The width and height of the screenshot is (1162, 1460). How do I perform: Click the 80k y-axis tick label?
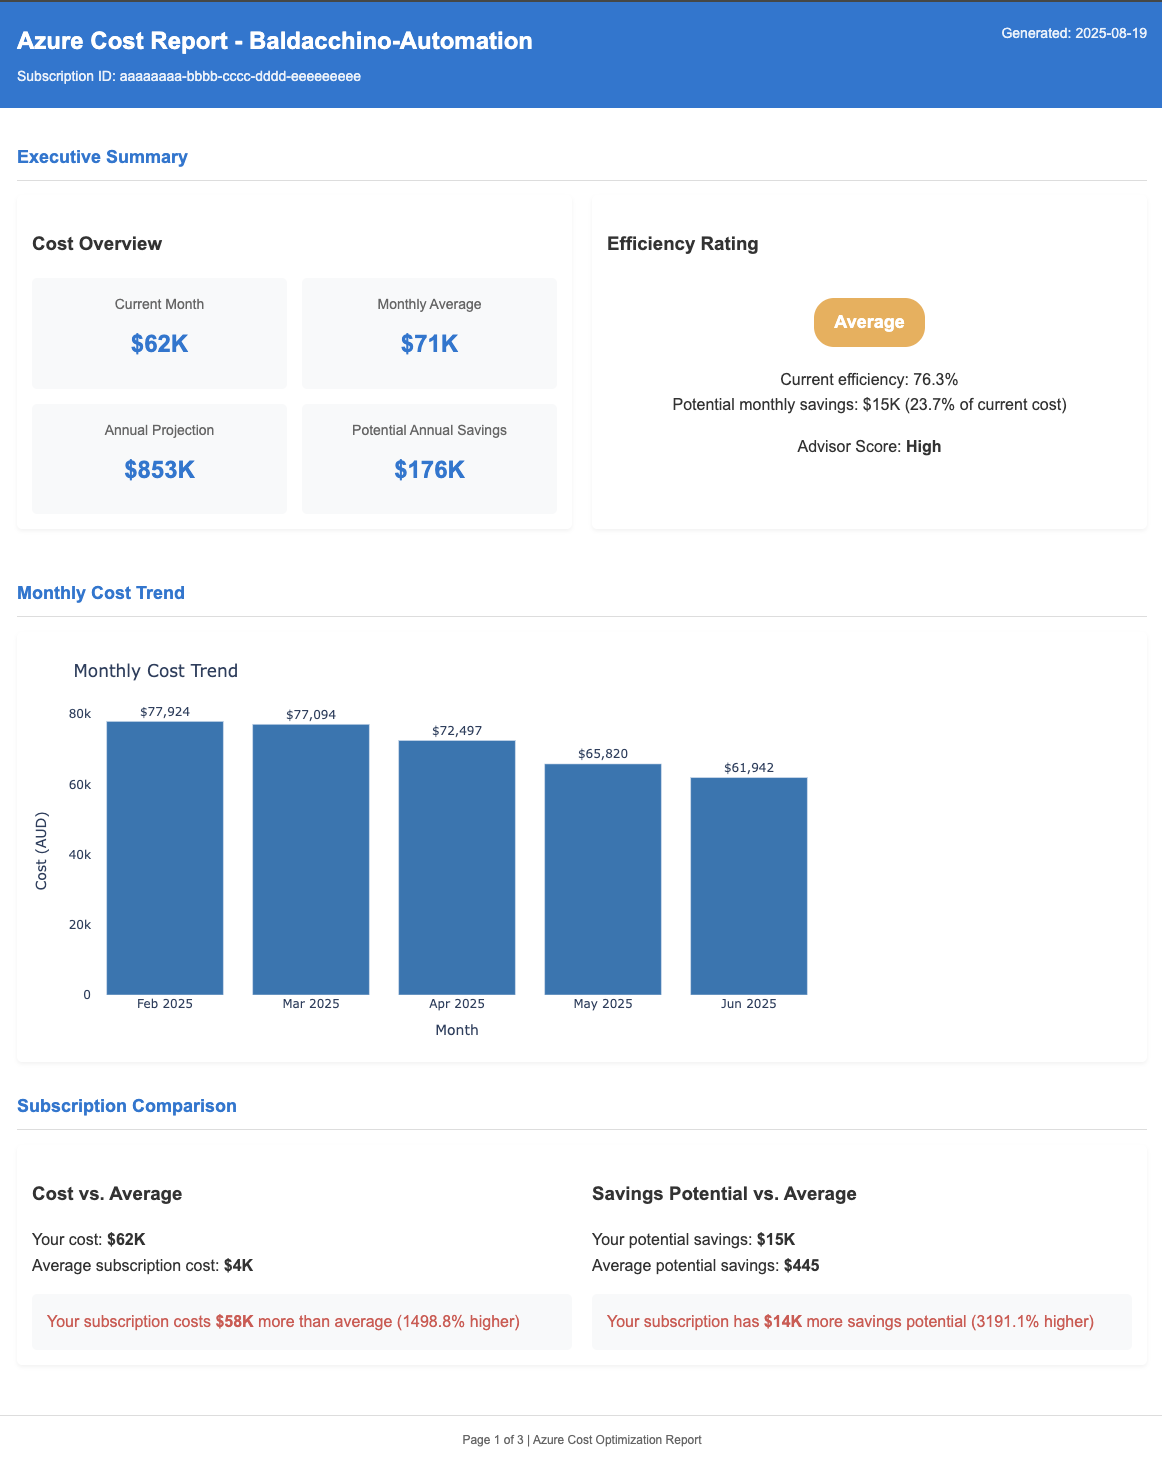(x=80, y=714)
